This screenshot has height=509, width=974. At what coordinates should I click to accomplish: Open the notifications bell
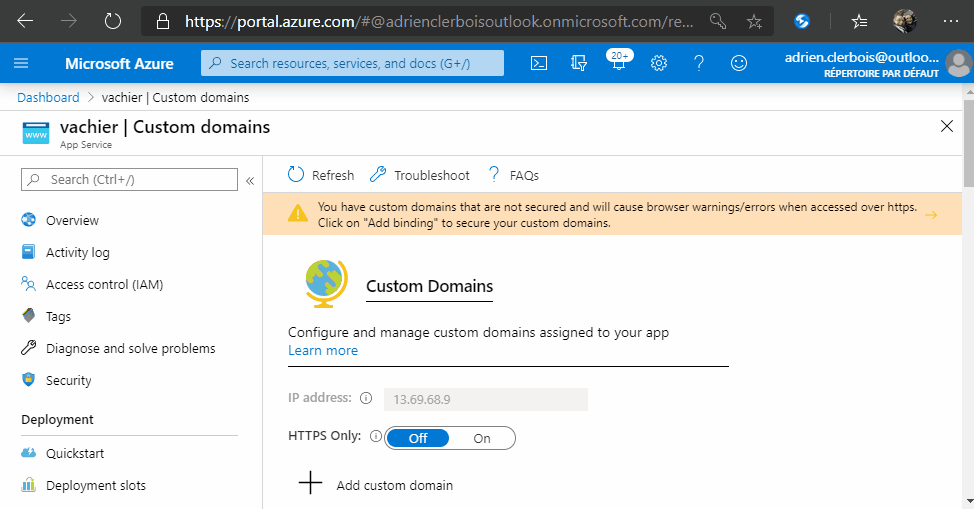(x=618, y=64)
